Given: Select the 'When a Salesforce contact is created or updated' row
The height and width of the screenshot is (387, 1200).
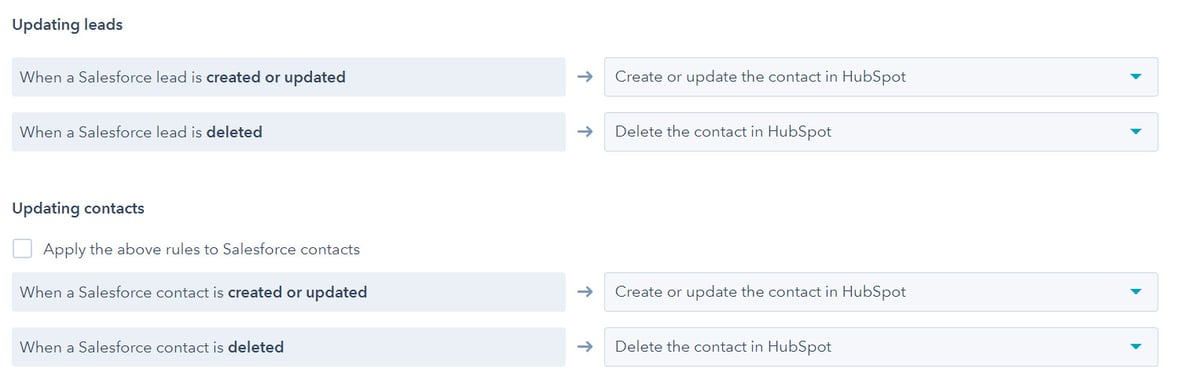Looking at the screenshot, I should pyautogui.click(x=288, y=292).
